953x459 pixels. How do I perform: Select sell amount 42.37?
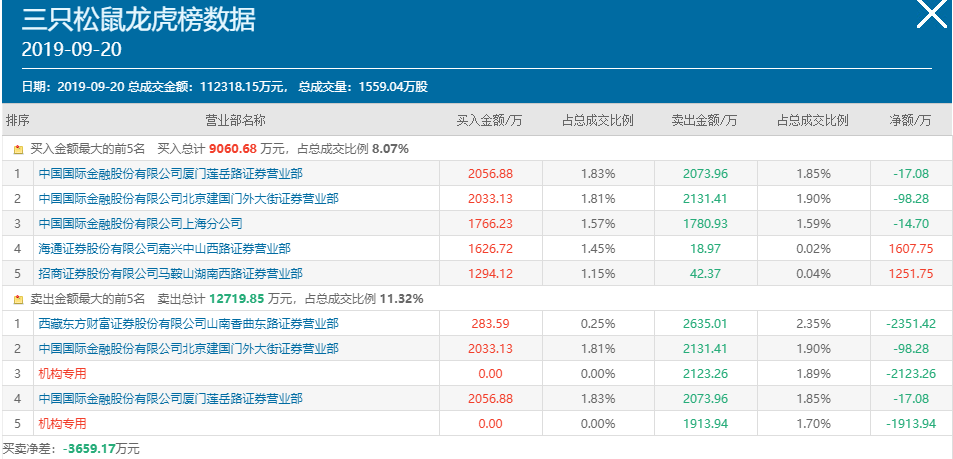[x=705, y=274]
